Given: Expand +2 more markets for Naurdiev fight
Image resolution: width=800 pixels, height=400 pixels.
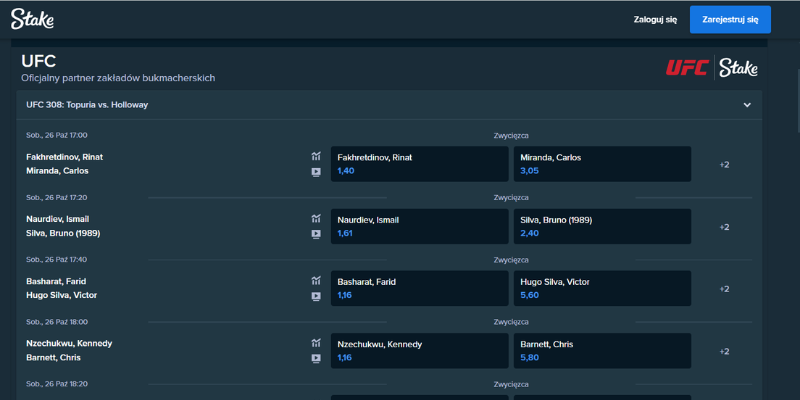Looking at the screenshot, I should coord(724,227).
